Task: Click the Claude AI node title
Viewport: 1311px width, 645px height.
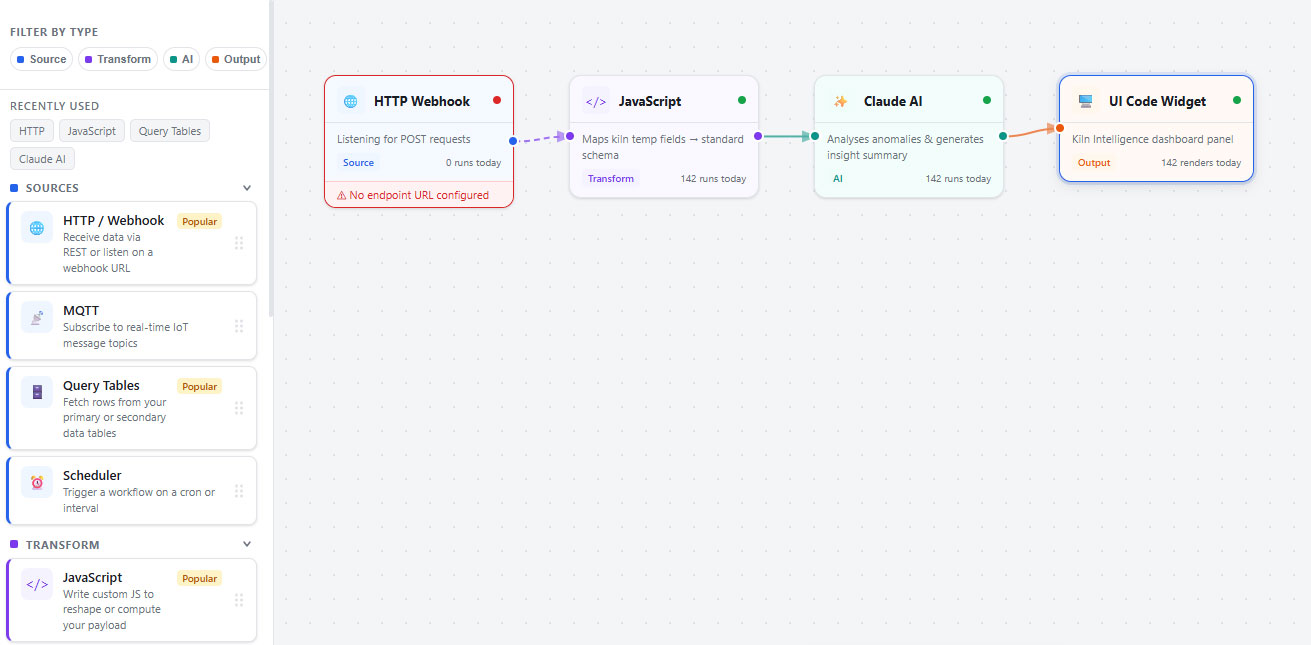Action: [893, 101]
